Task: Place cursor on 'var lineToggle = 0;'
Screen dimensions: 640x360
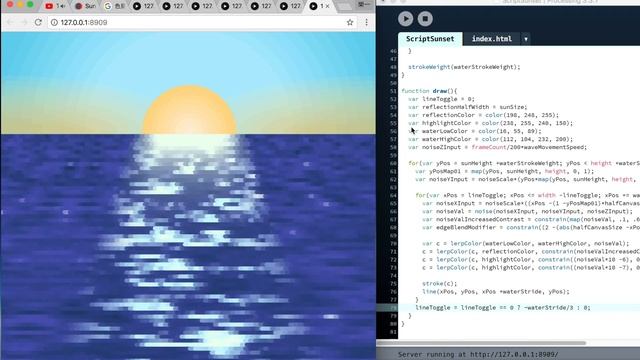Action: [441, 99]
